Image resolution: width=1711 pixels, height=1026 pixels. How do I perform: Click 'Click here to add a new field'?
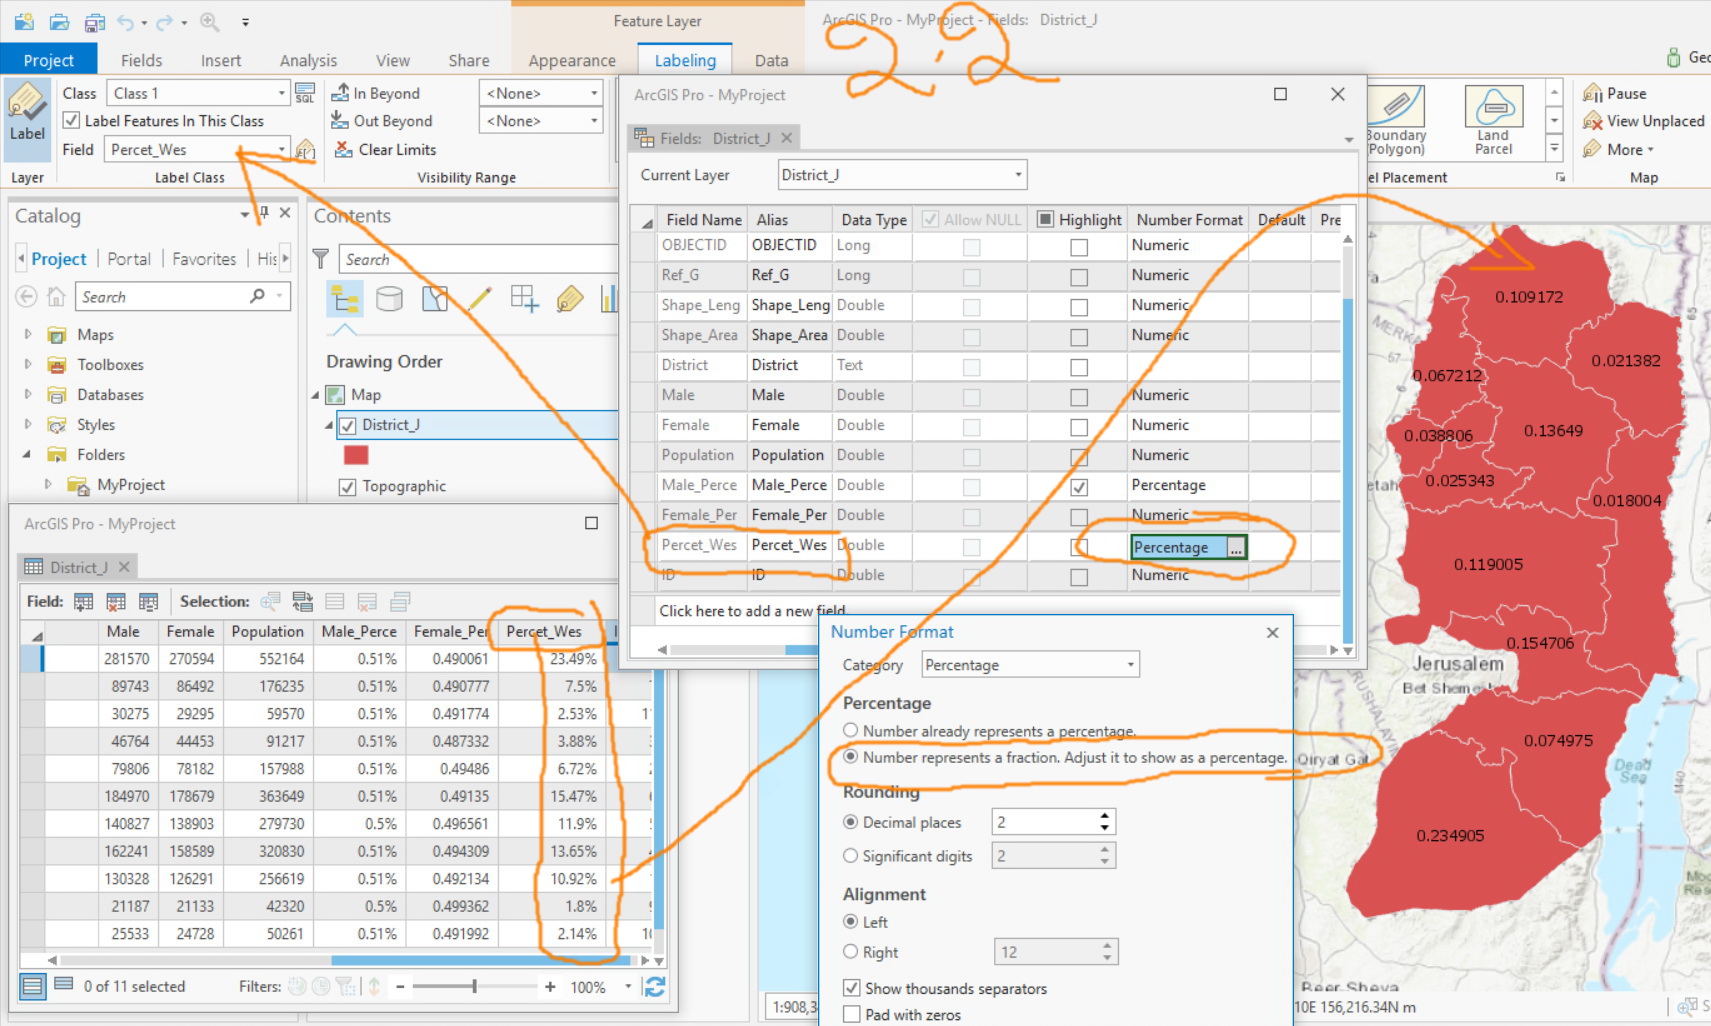click(752, 611)
